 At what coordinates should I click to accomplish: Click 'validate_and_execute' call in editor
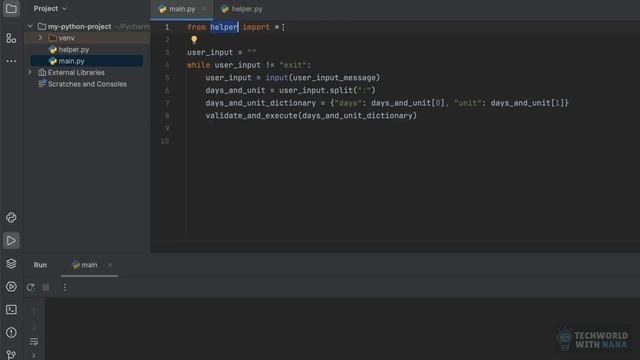pos(251,116)
